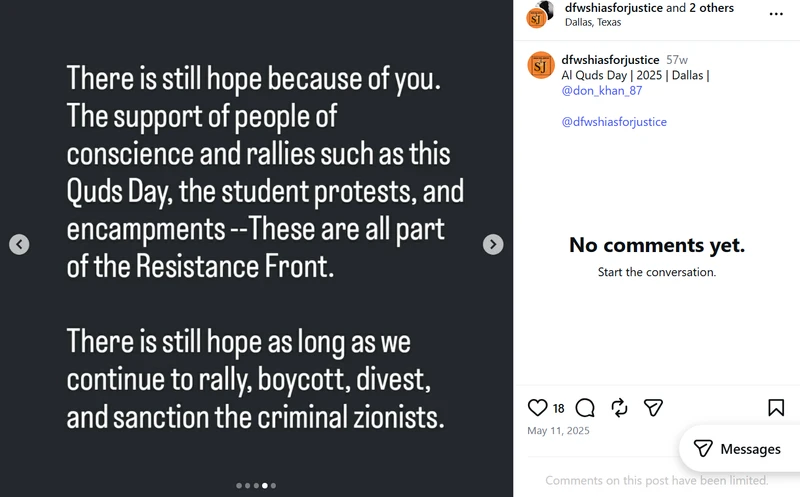Image resolution: width=800 pixels, height=497 pixels.
Task: Share post with the paper plane icon
Action: point(653,408)
